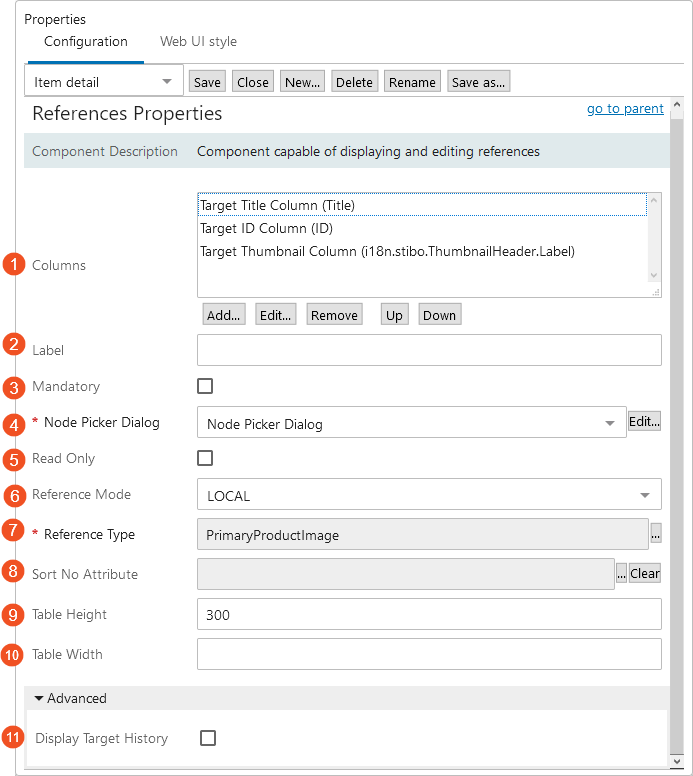Click the scroll-up arrow of the properties panel

pyautogui.click(x=676, y=105)
